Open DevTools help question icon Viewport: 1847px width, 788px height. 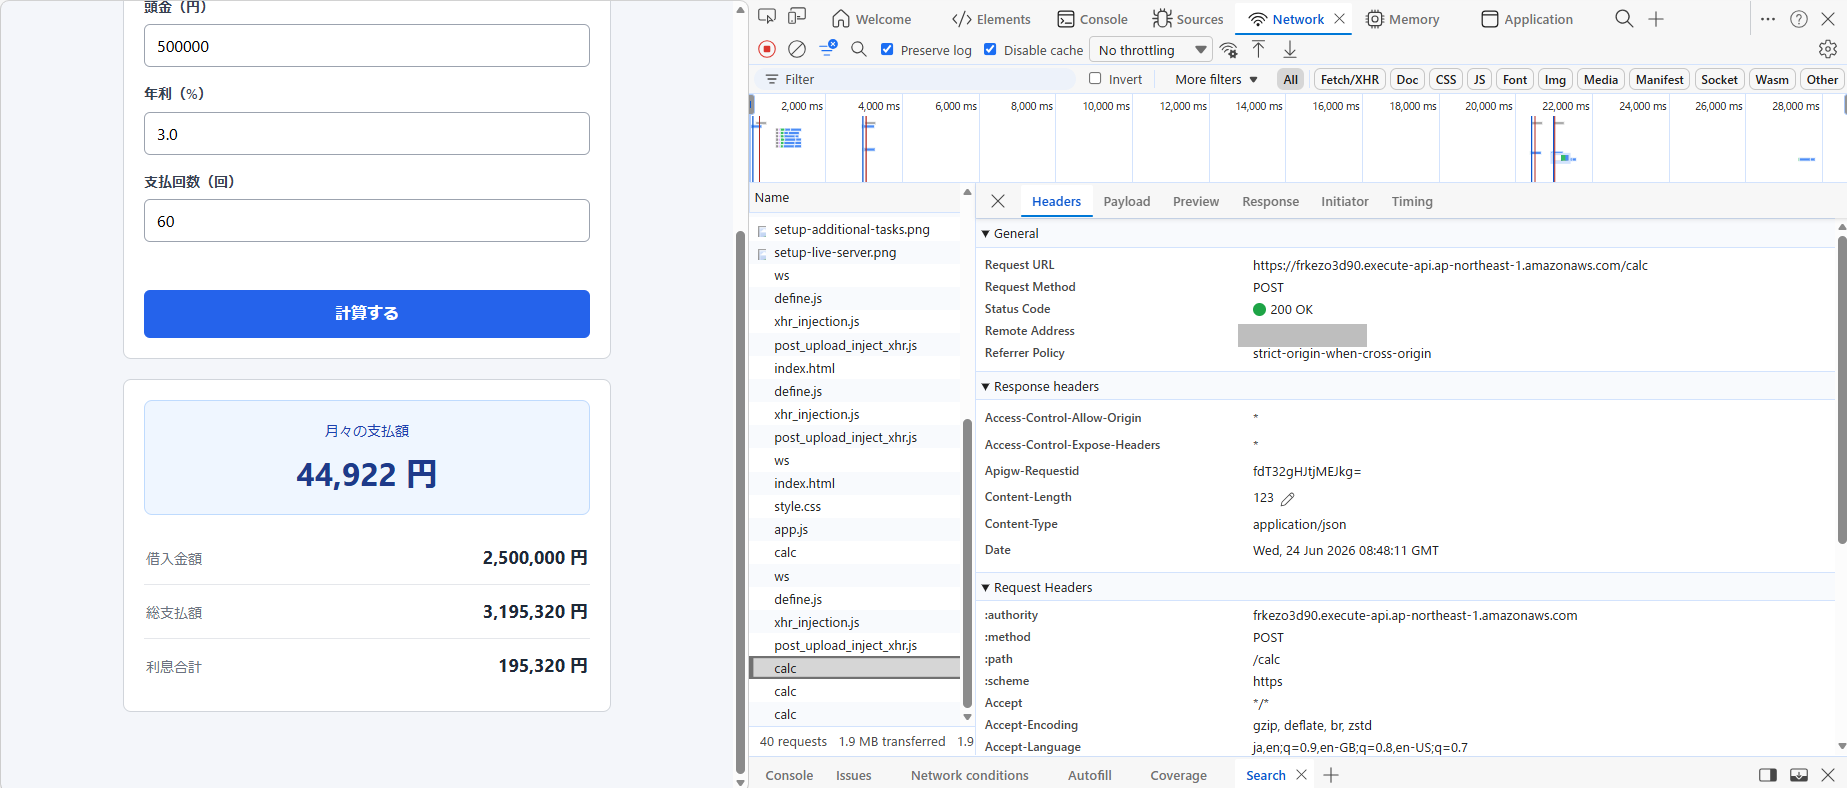click(x=1799, y=19)
